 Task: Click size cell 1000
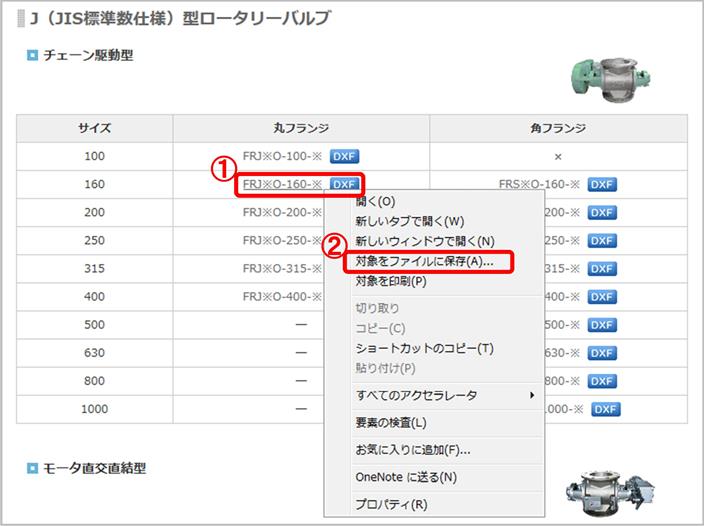95,409
